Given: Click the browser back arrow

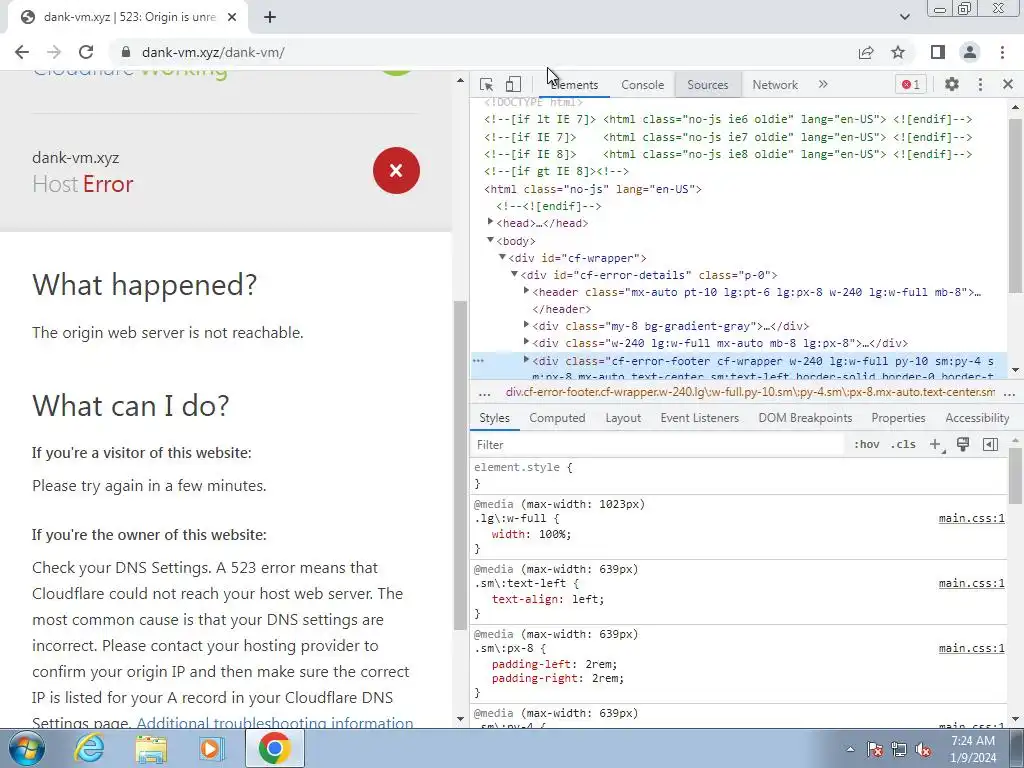Looking at the screenshot, I should pyautogui.click(x=22, y=52).
